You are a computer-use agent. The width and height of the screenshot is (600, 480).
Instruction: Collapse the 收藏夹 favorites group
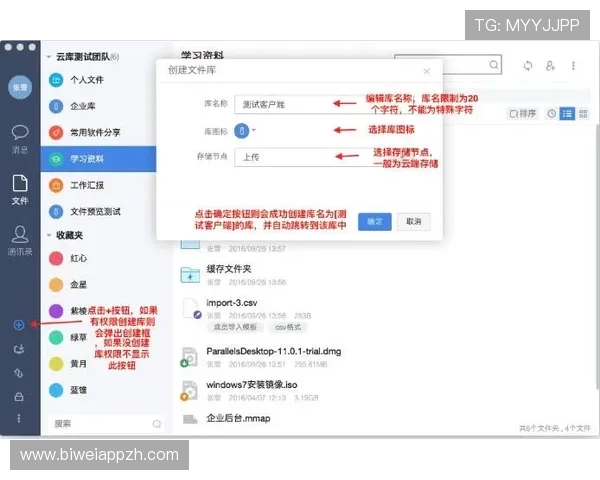coord(49,235)
